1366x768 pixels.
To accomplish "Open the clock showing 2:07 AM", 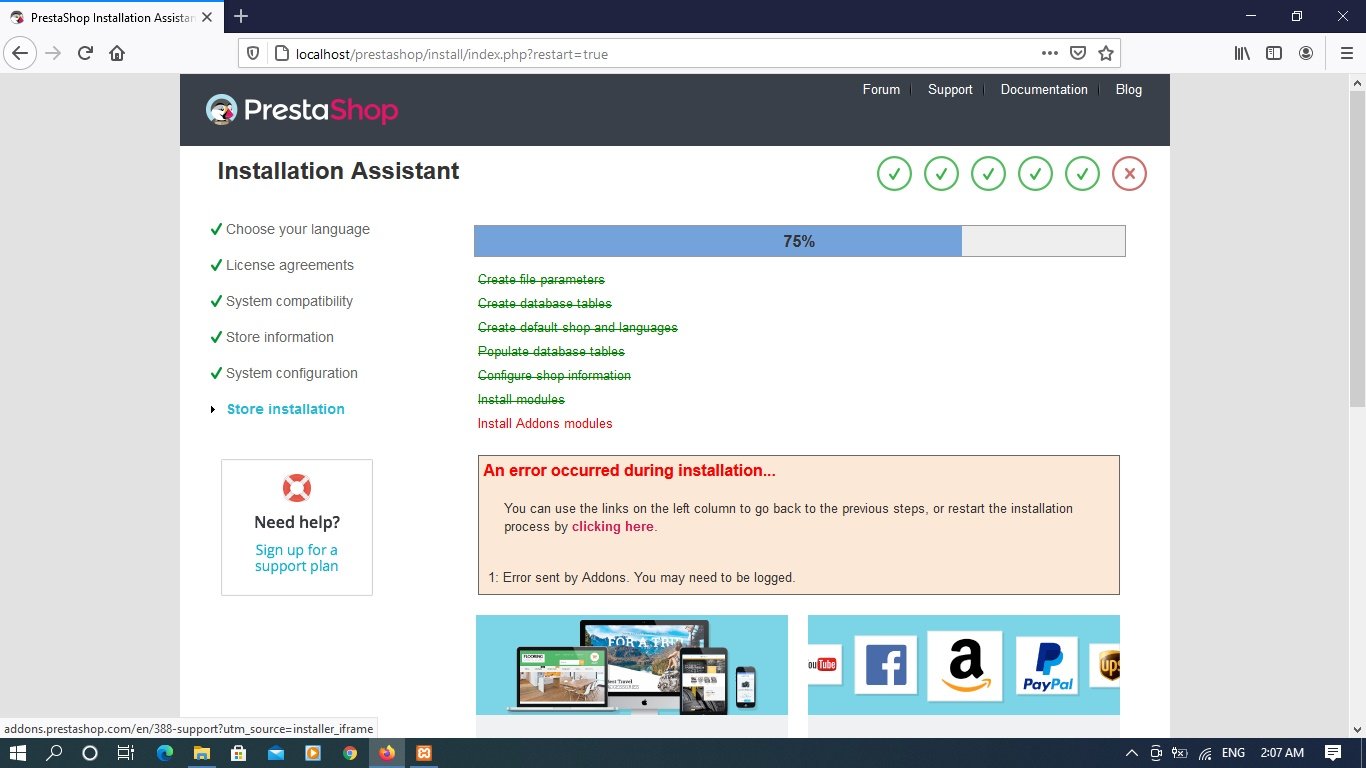I will 1282,753.
